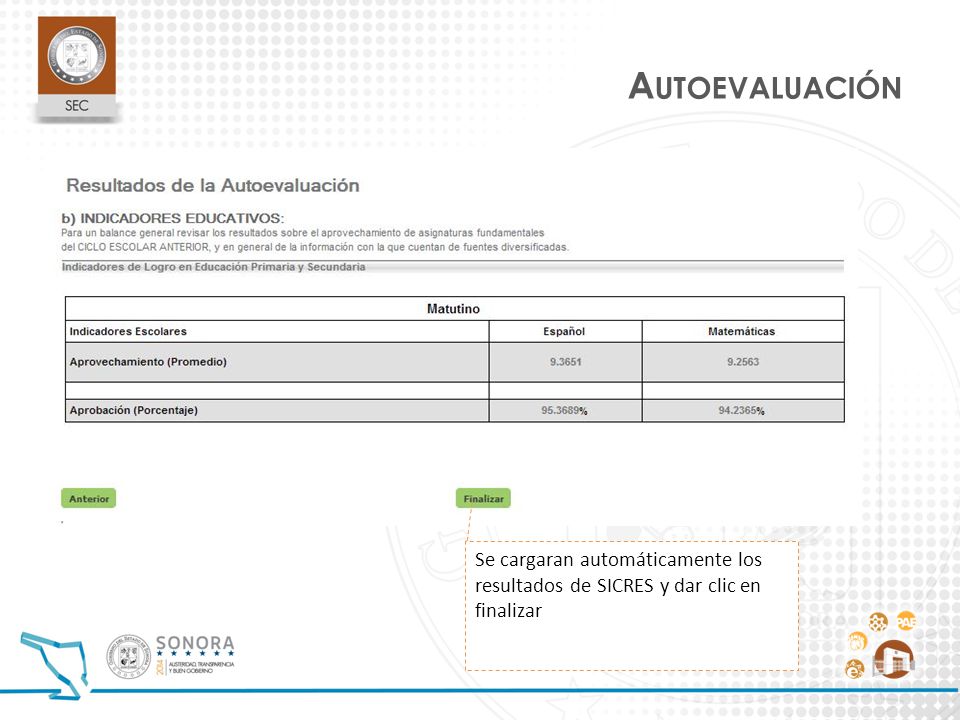Click the green Finalizar button

483,498
